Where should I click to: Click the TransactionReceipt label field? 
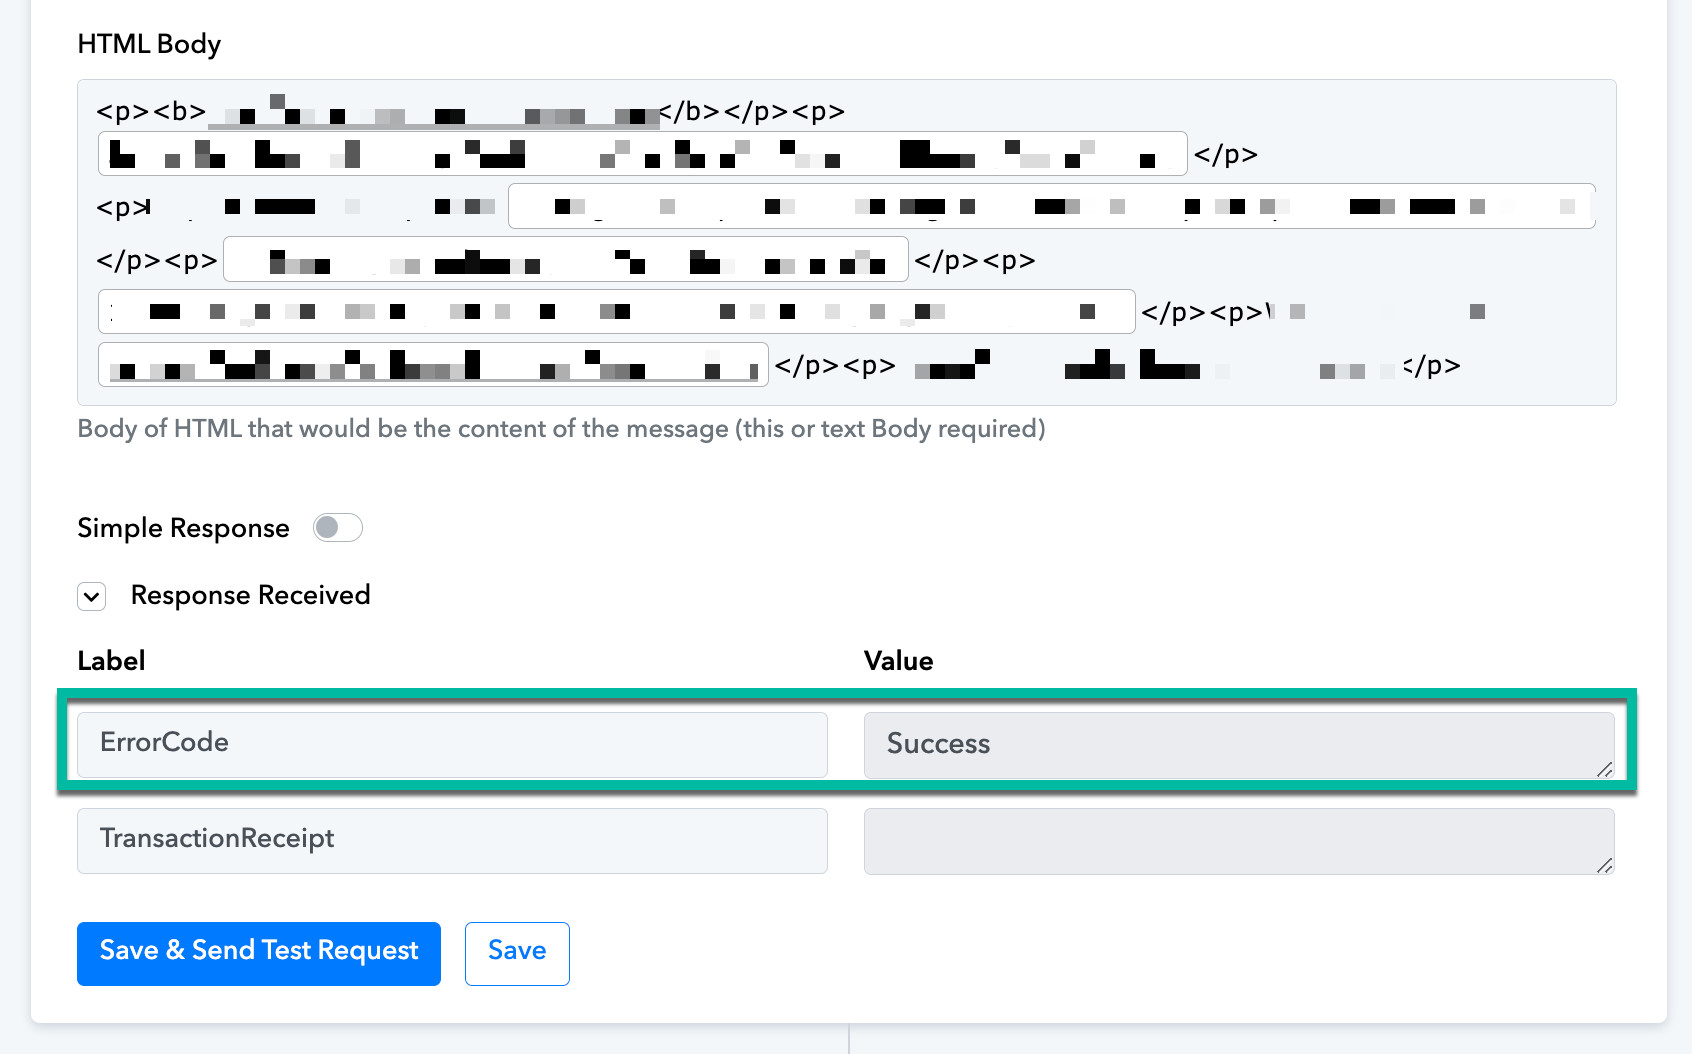[452, 840]
